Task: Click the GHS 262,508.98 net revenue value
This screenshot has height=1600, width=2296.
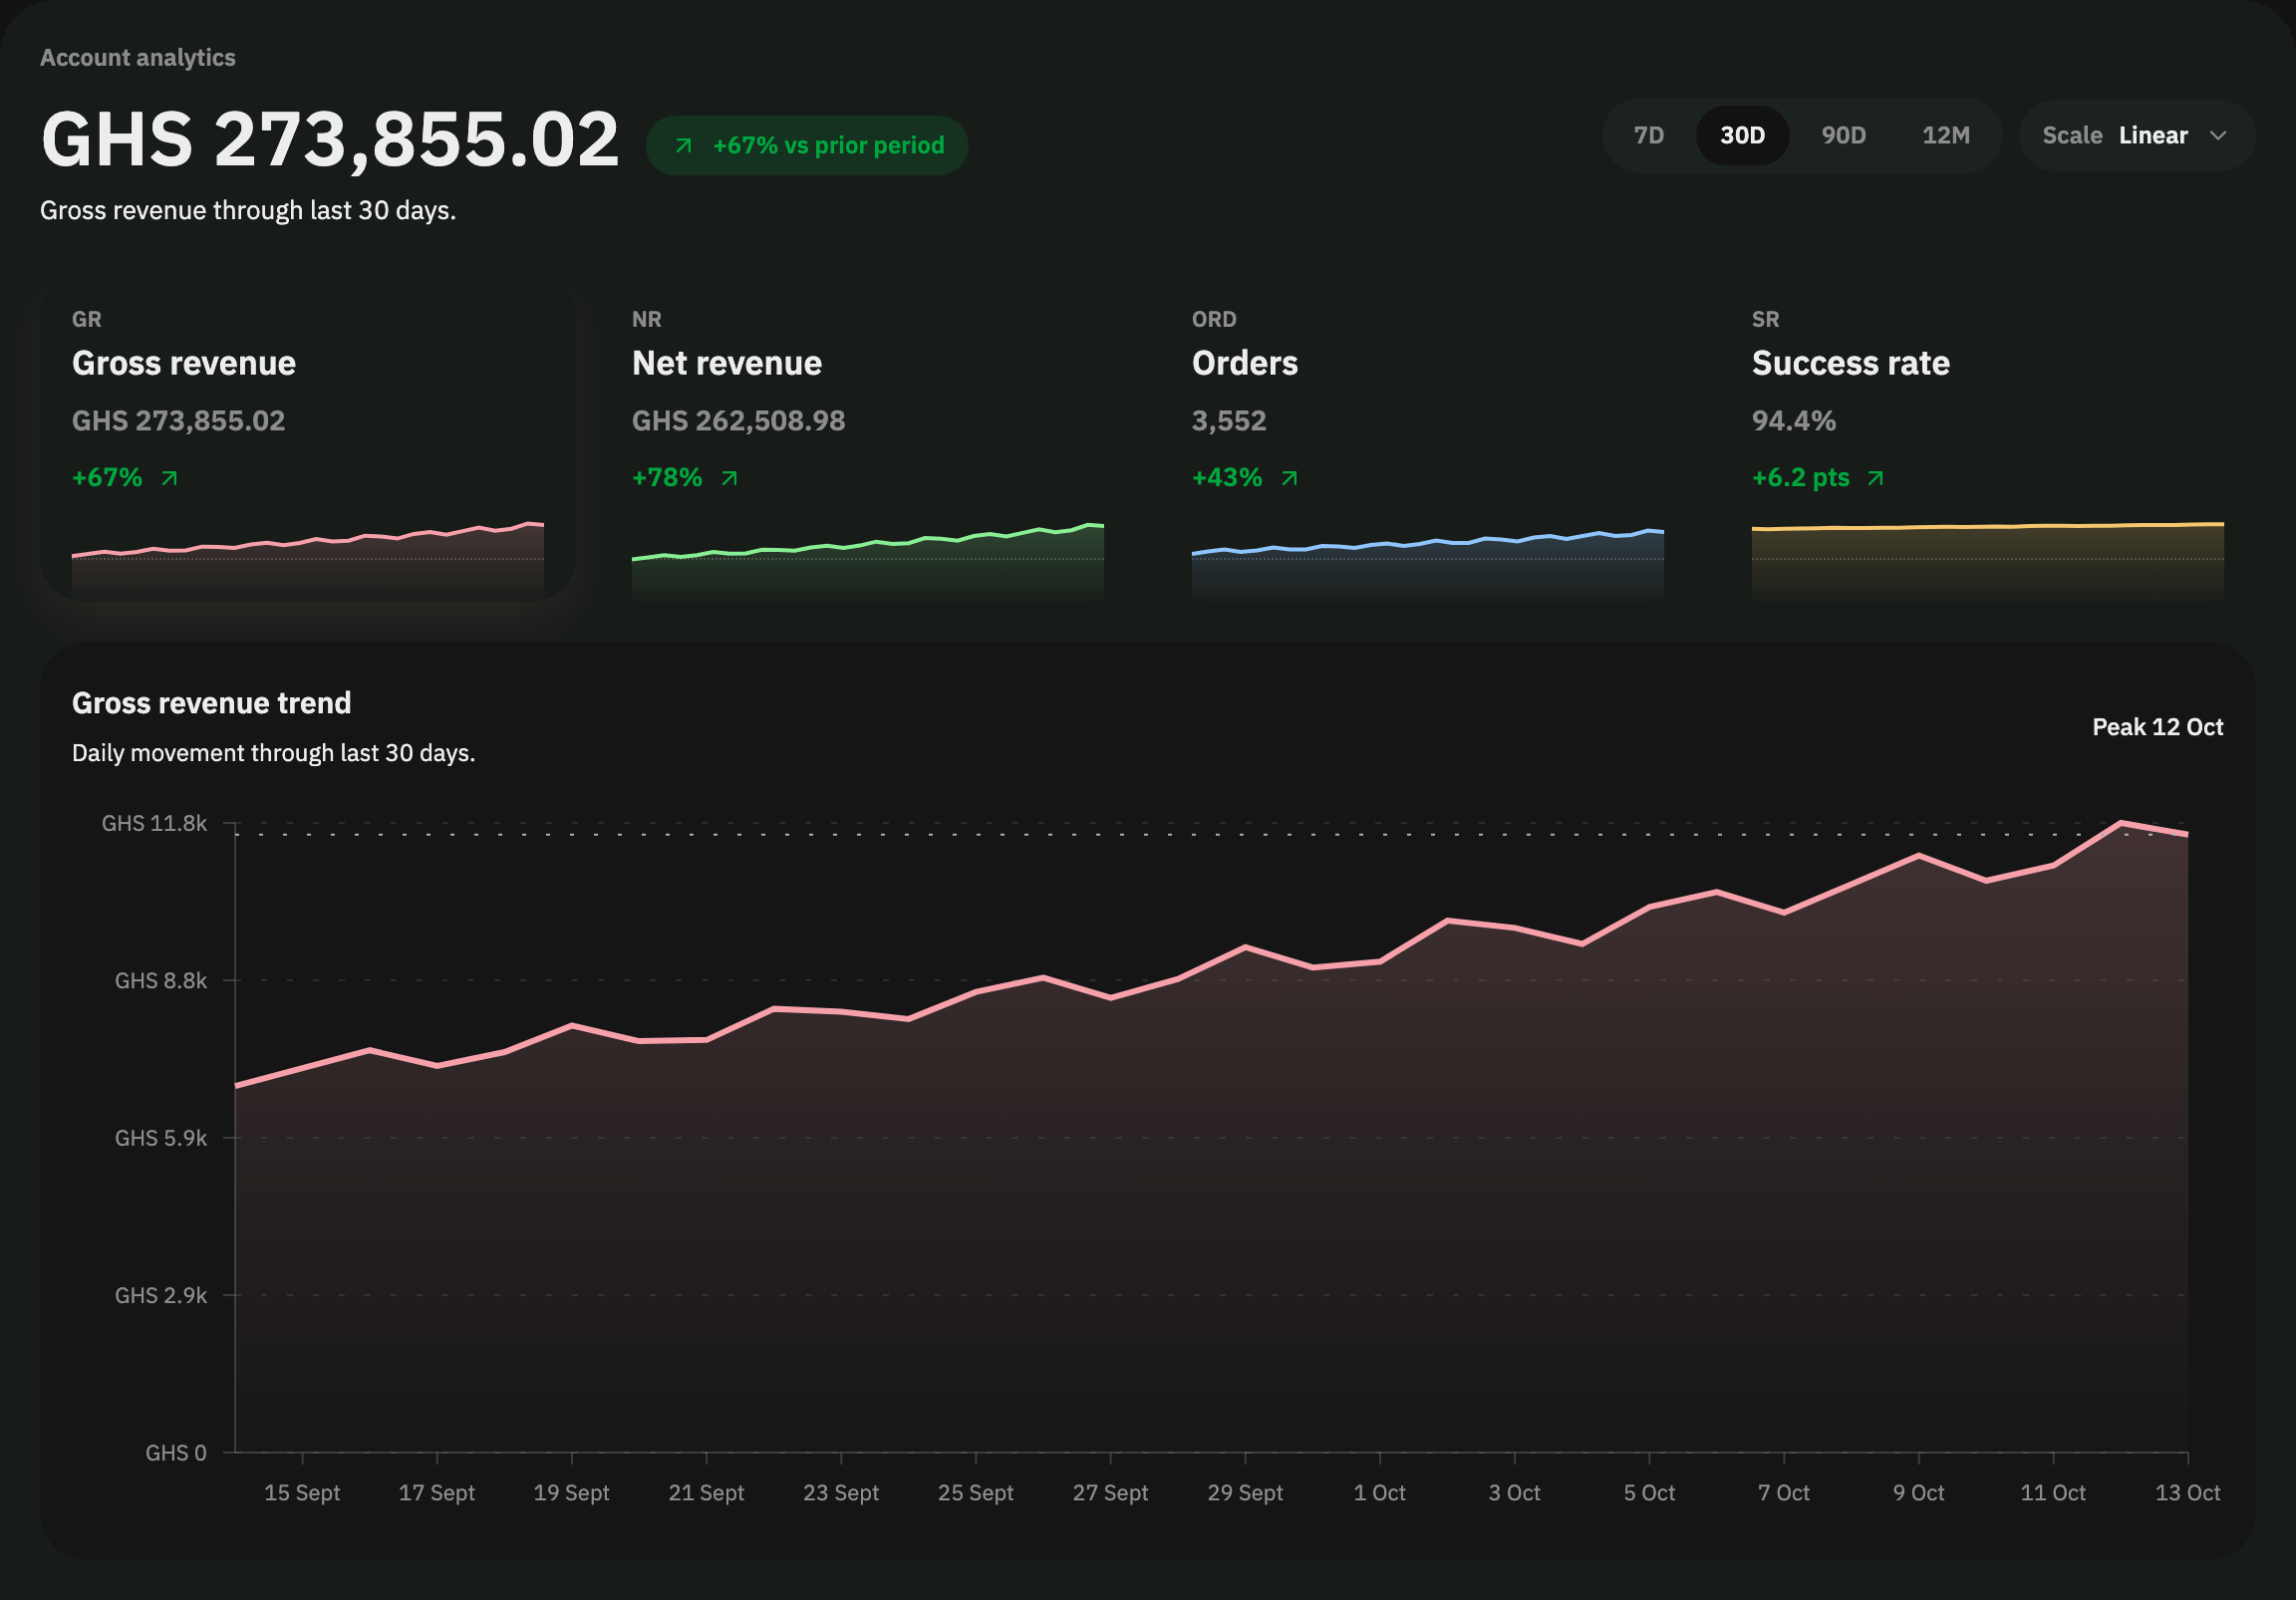Action: (x=738, y=421)
